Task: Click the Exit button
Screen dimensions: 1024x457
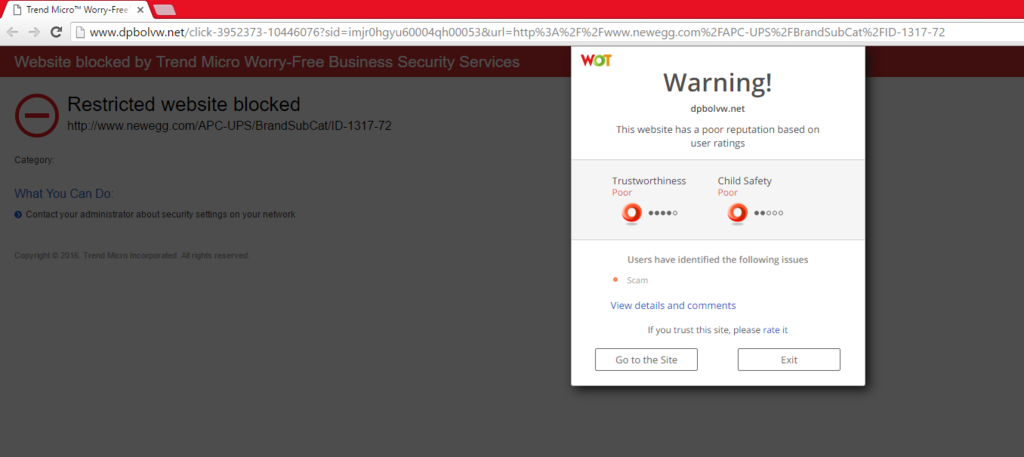Action: (789, 360)
